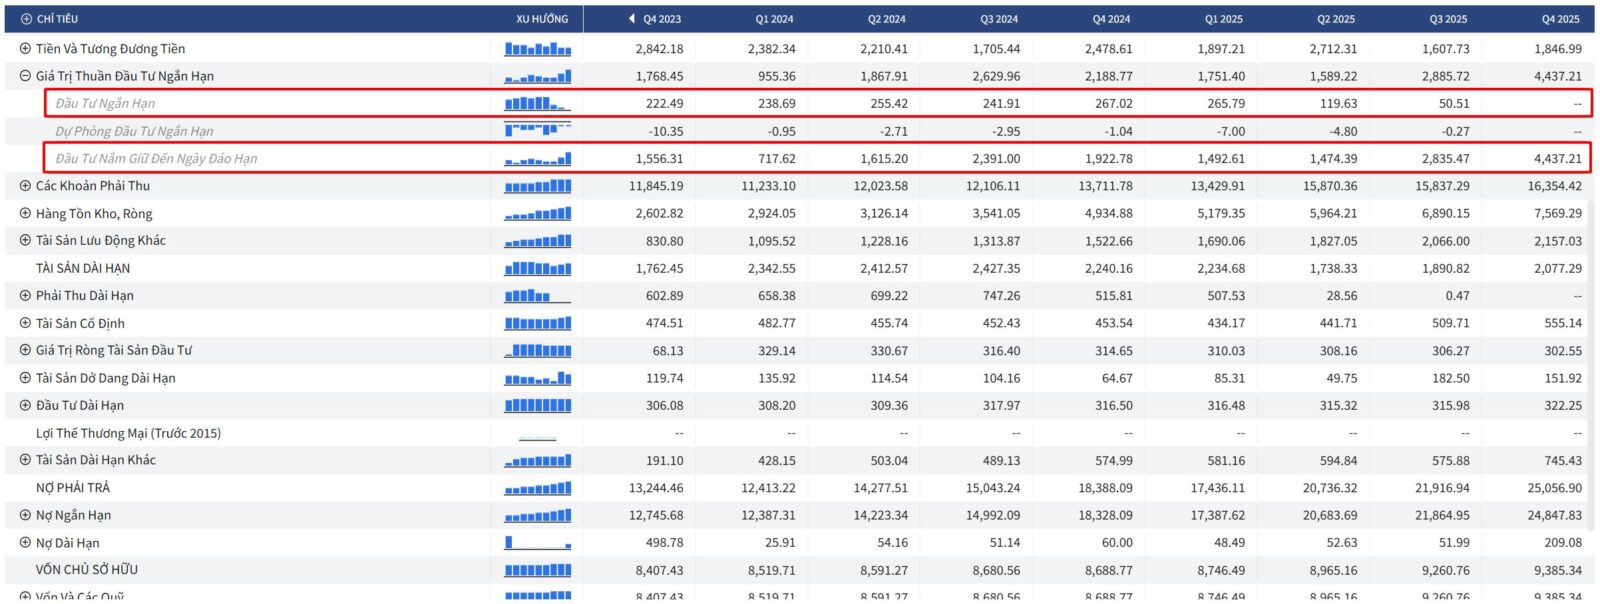The image size is (1600, 604).
Task: Expand all rows via CHỈ TIÊU header icon
Action: pos(26,19)
